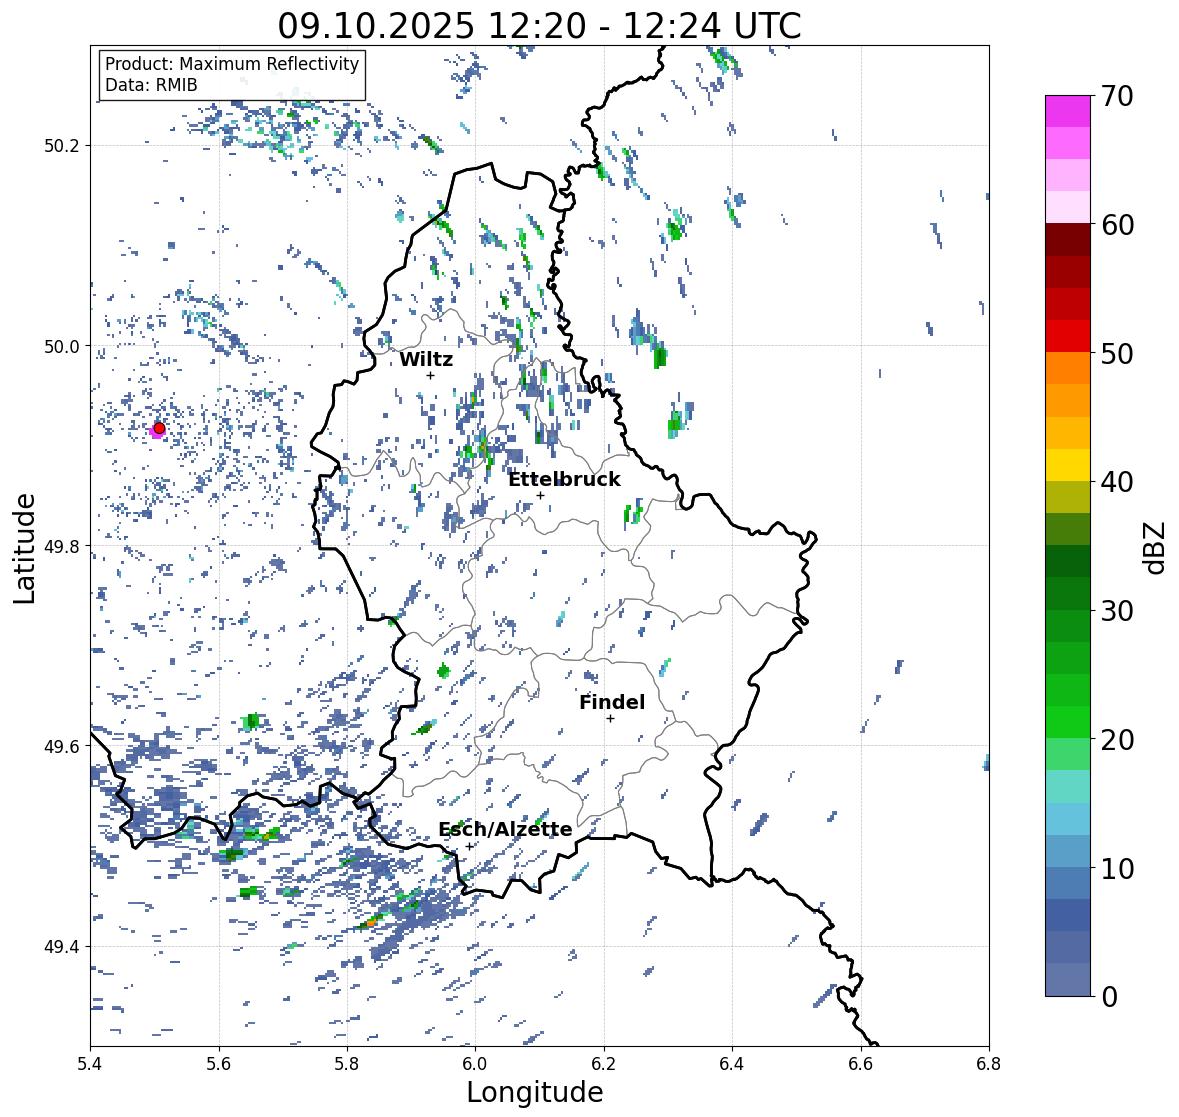Viewport: 1179px width, 1117px height.
Task: Click the cross marker below Wiltz label
Action: pyautogui.click(x=430, y=375)
